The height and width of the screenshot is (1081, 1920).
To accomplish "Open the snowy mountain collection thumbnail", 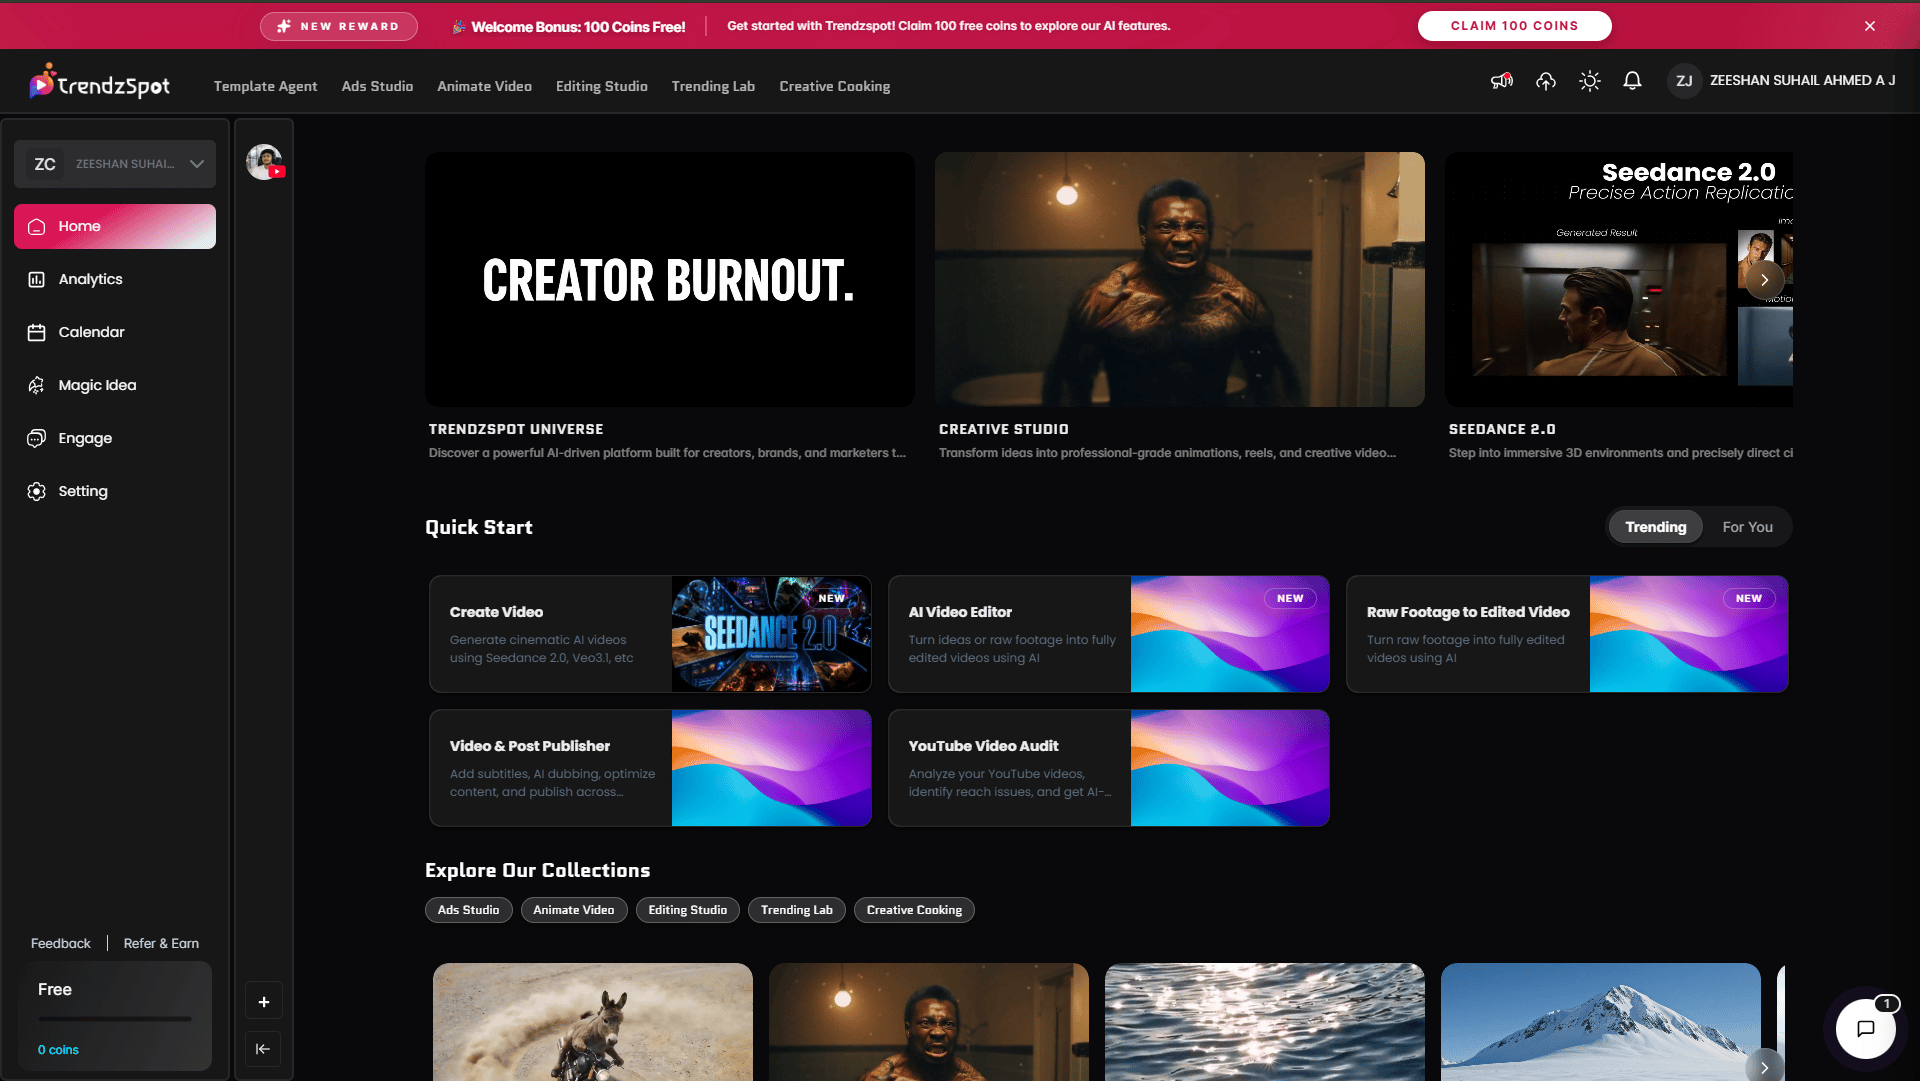I will tap(1601, 1022).
